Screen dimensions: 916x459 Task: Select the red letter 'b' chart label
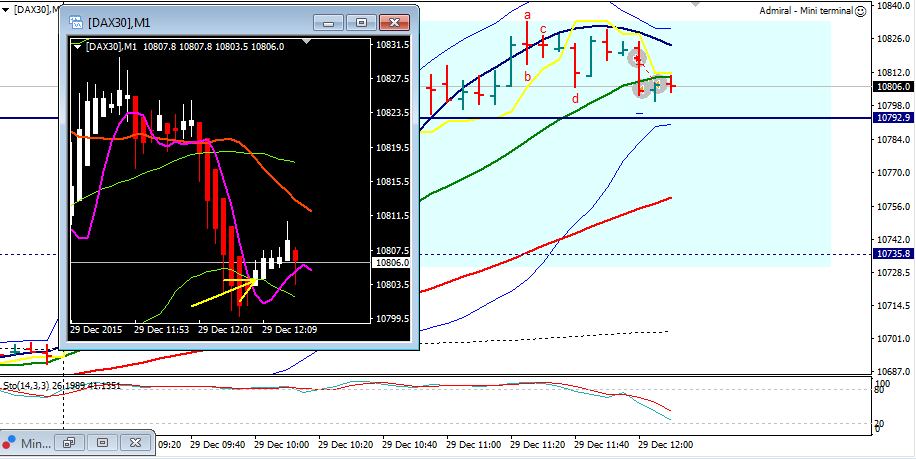coord(527,76)
